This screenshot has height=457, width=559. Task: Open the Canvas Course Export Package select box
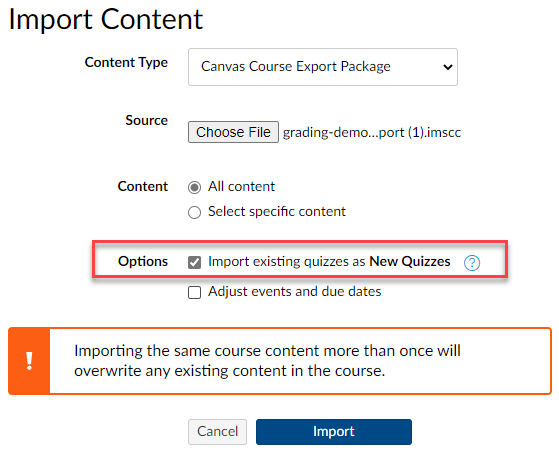[x=323, y=67]
